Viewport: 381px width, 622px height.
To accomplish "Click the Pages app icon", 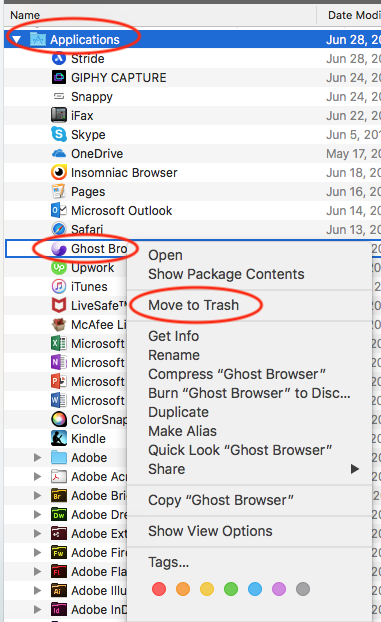I will (59, 192).
